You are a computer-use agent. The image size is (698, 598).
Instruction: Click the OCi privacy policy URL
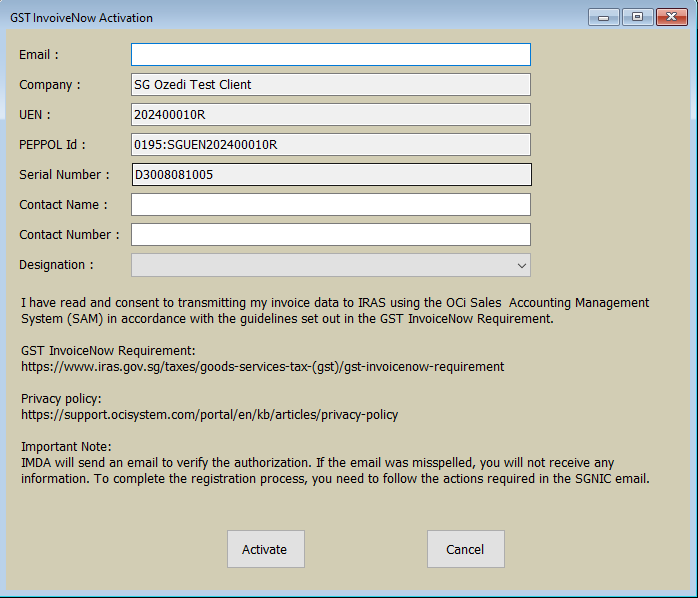pyautogui.click(x=209, y=414)
